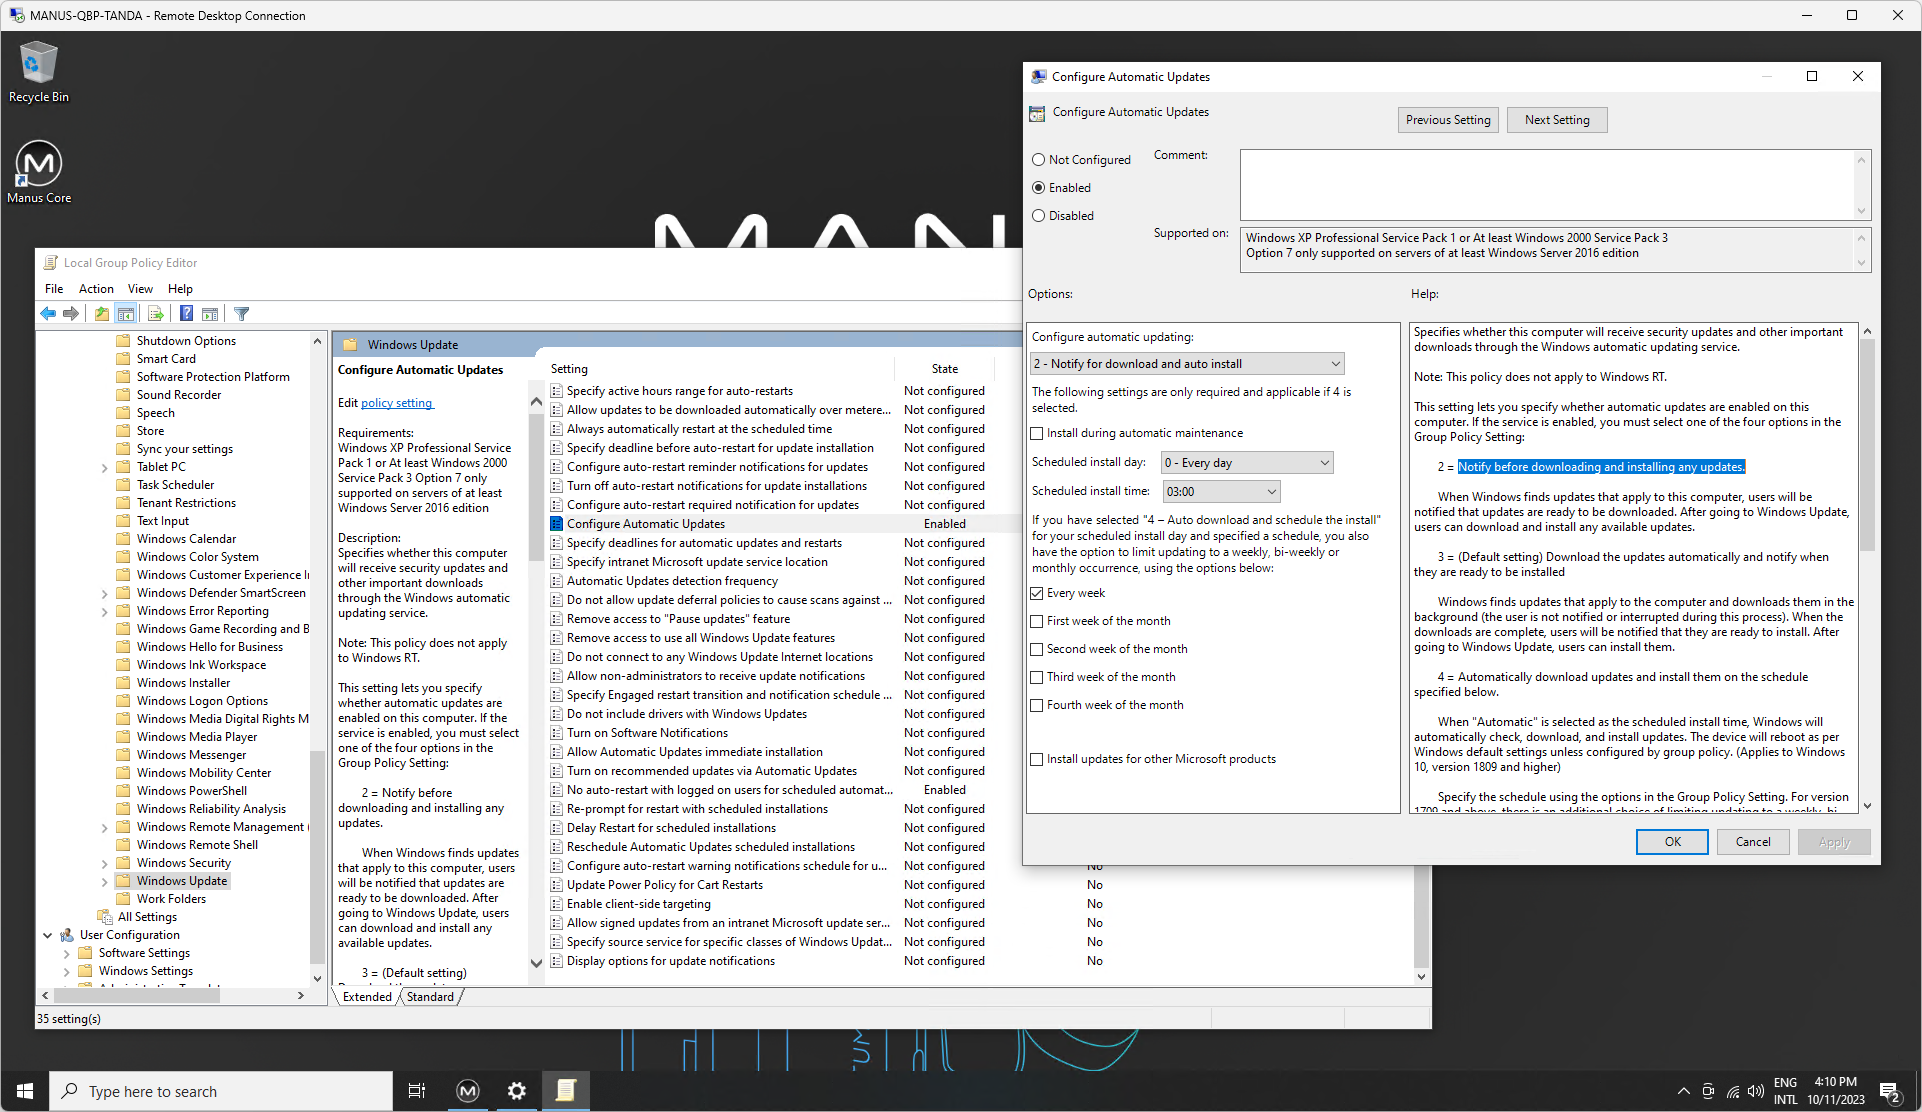Click the Edit policy setting link
Screen dimensions: 1922x1112
(x=397, y=403)
